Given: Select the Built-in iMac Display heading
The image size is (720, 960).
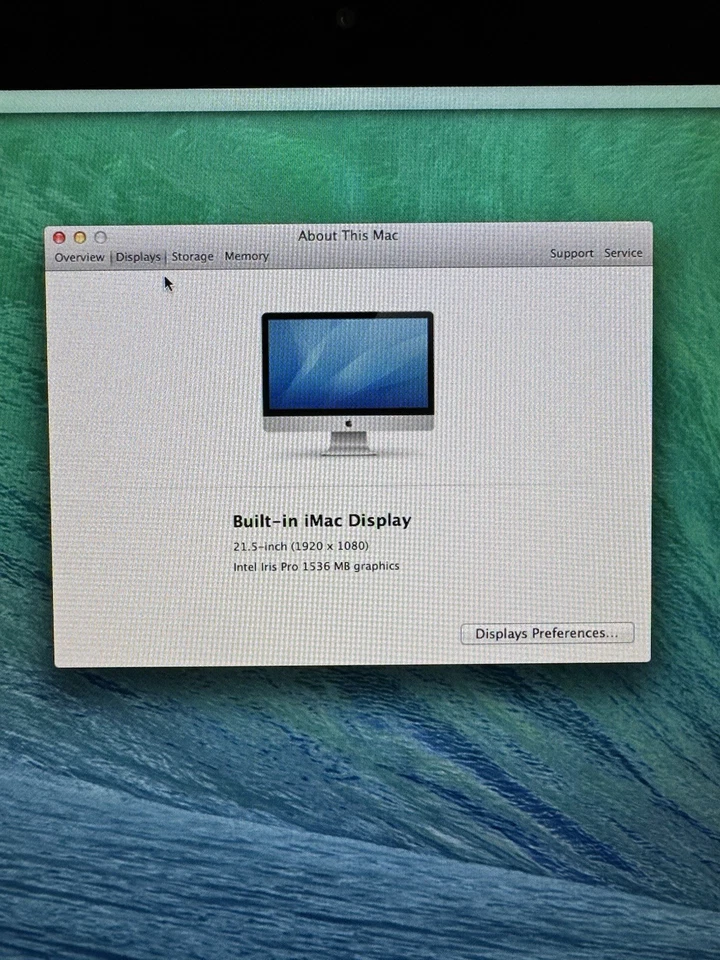Looking at the screenshot, I should (x=322, y=520).
